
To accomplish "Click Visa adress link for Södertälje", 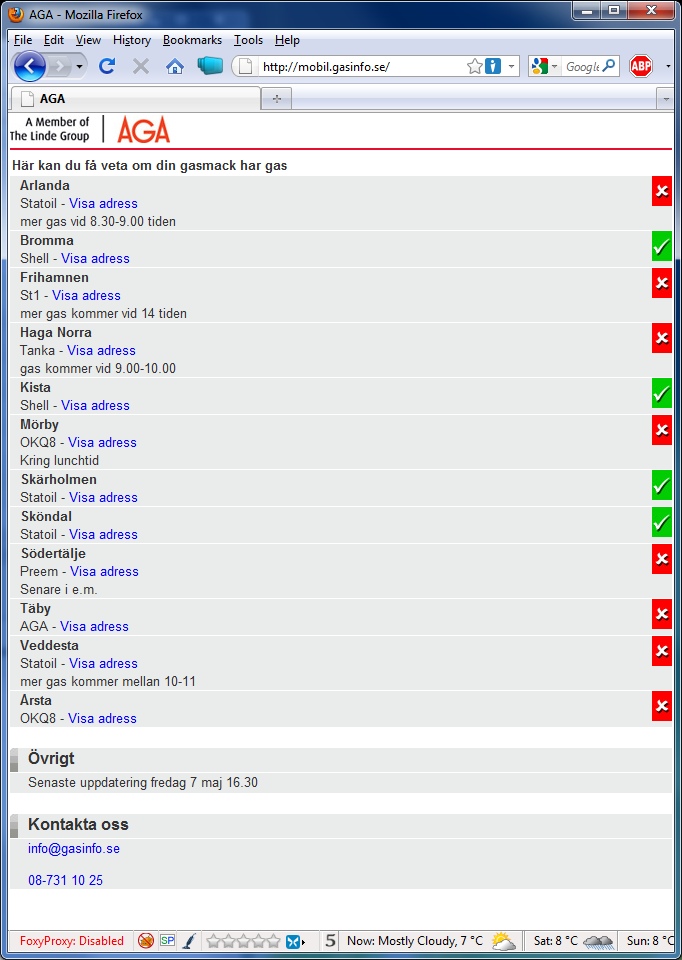I will coord(105,571).
